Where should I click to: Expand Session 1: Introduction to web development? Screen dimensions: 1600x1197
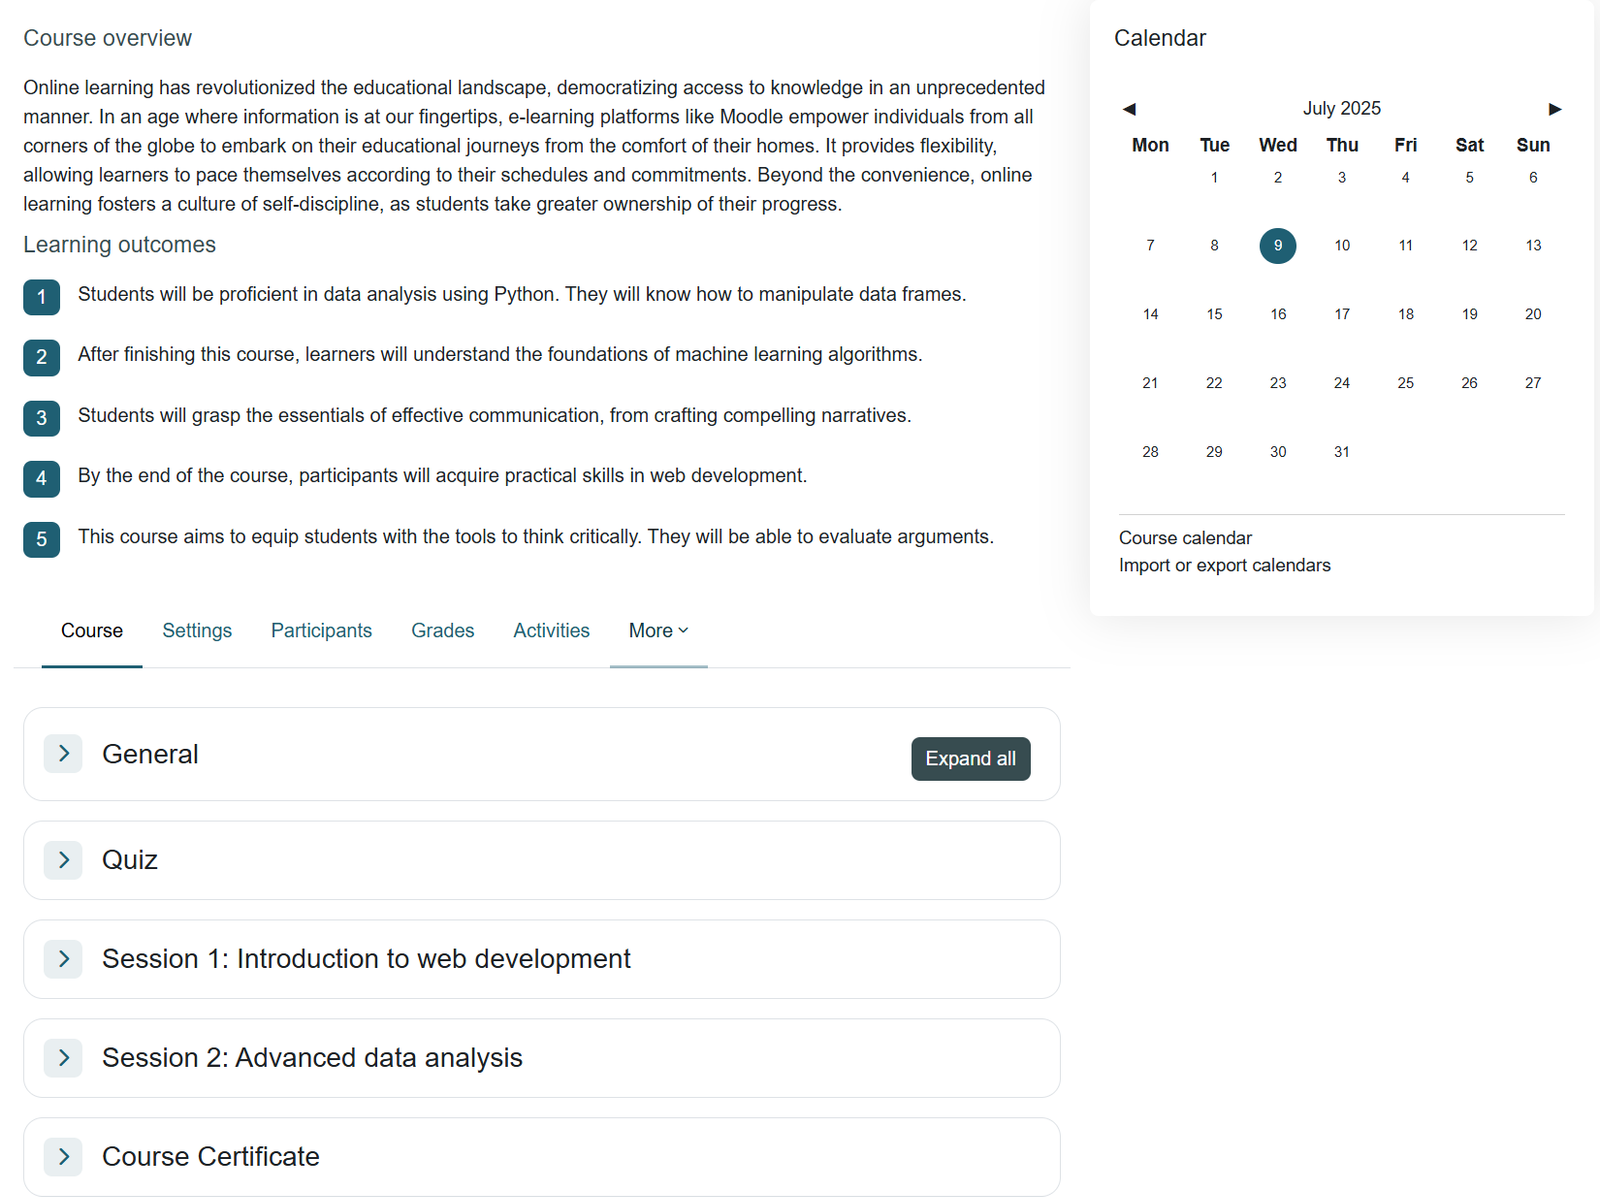coord(63,958)
